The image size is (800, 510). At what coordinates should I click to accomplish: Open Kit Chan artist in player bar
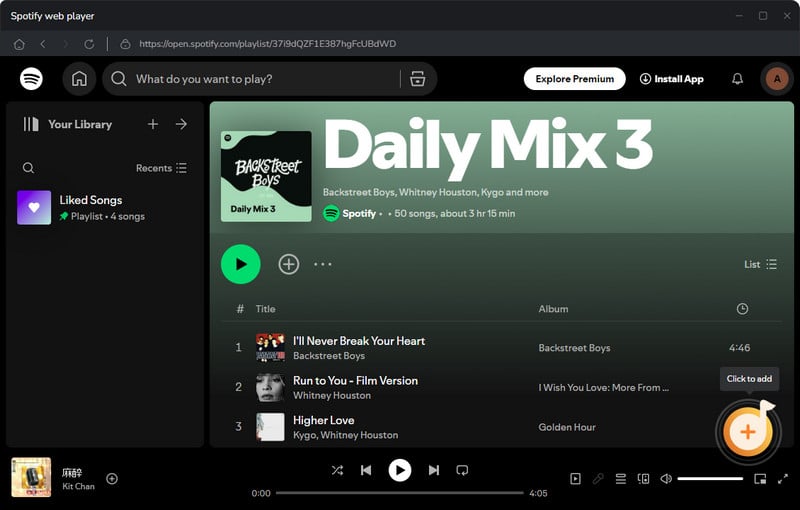[78, 487]
